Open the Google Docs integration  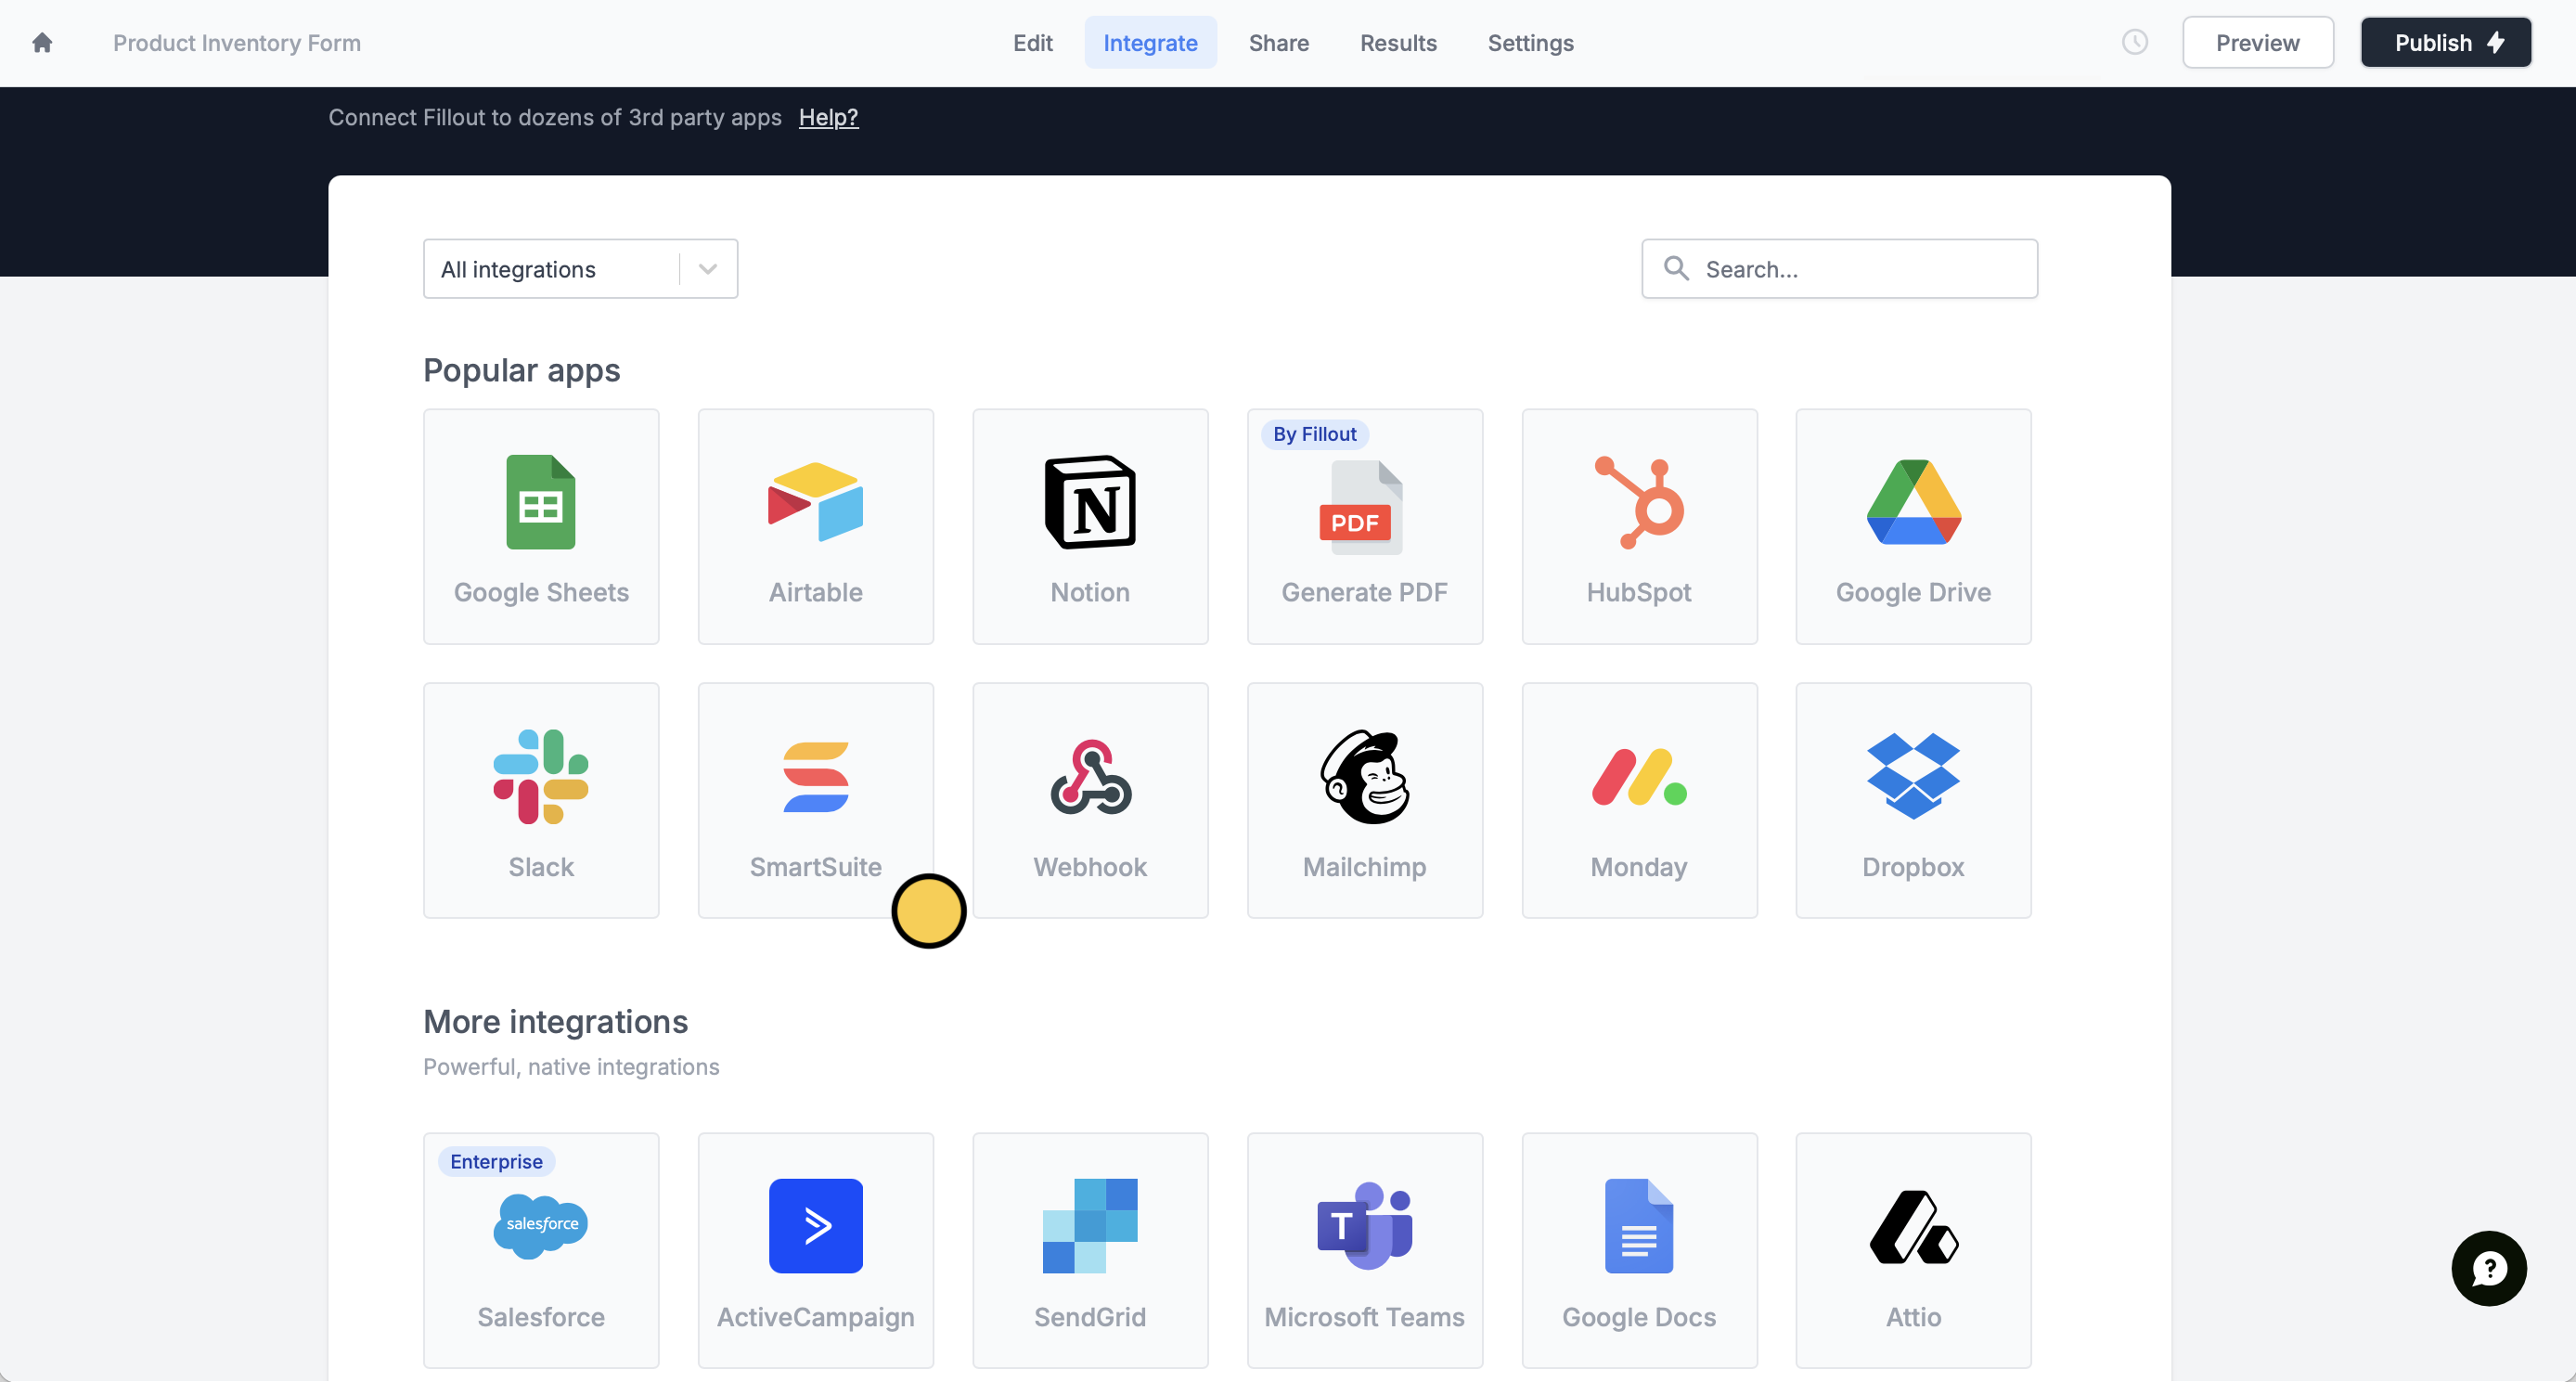tap(1639, 1250)
